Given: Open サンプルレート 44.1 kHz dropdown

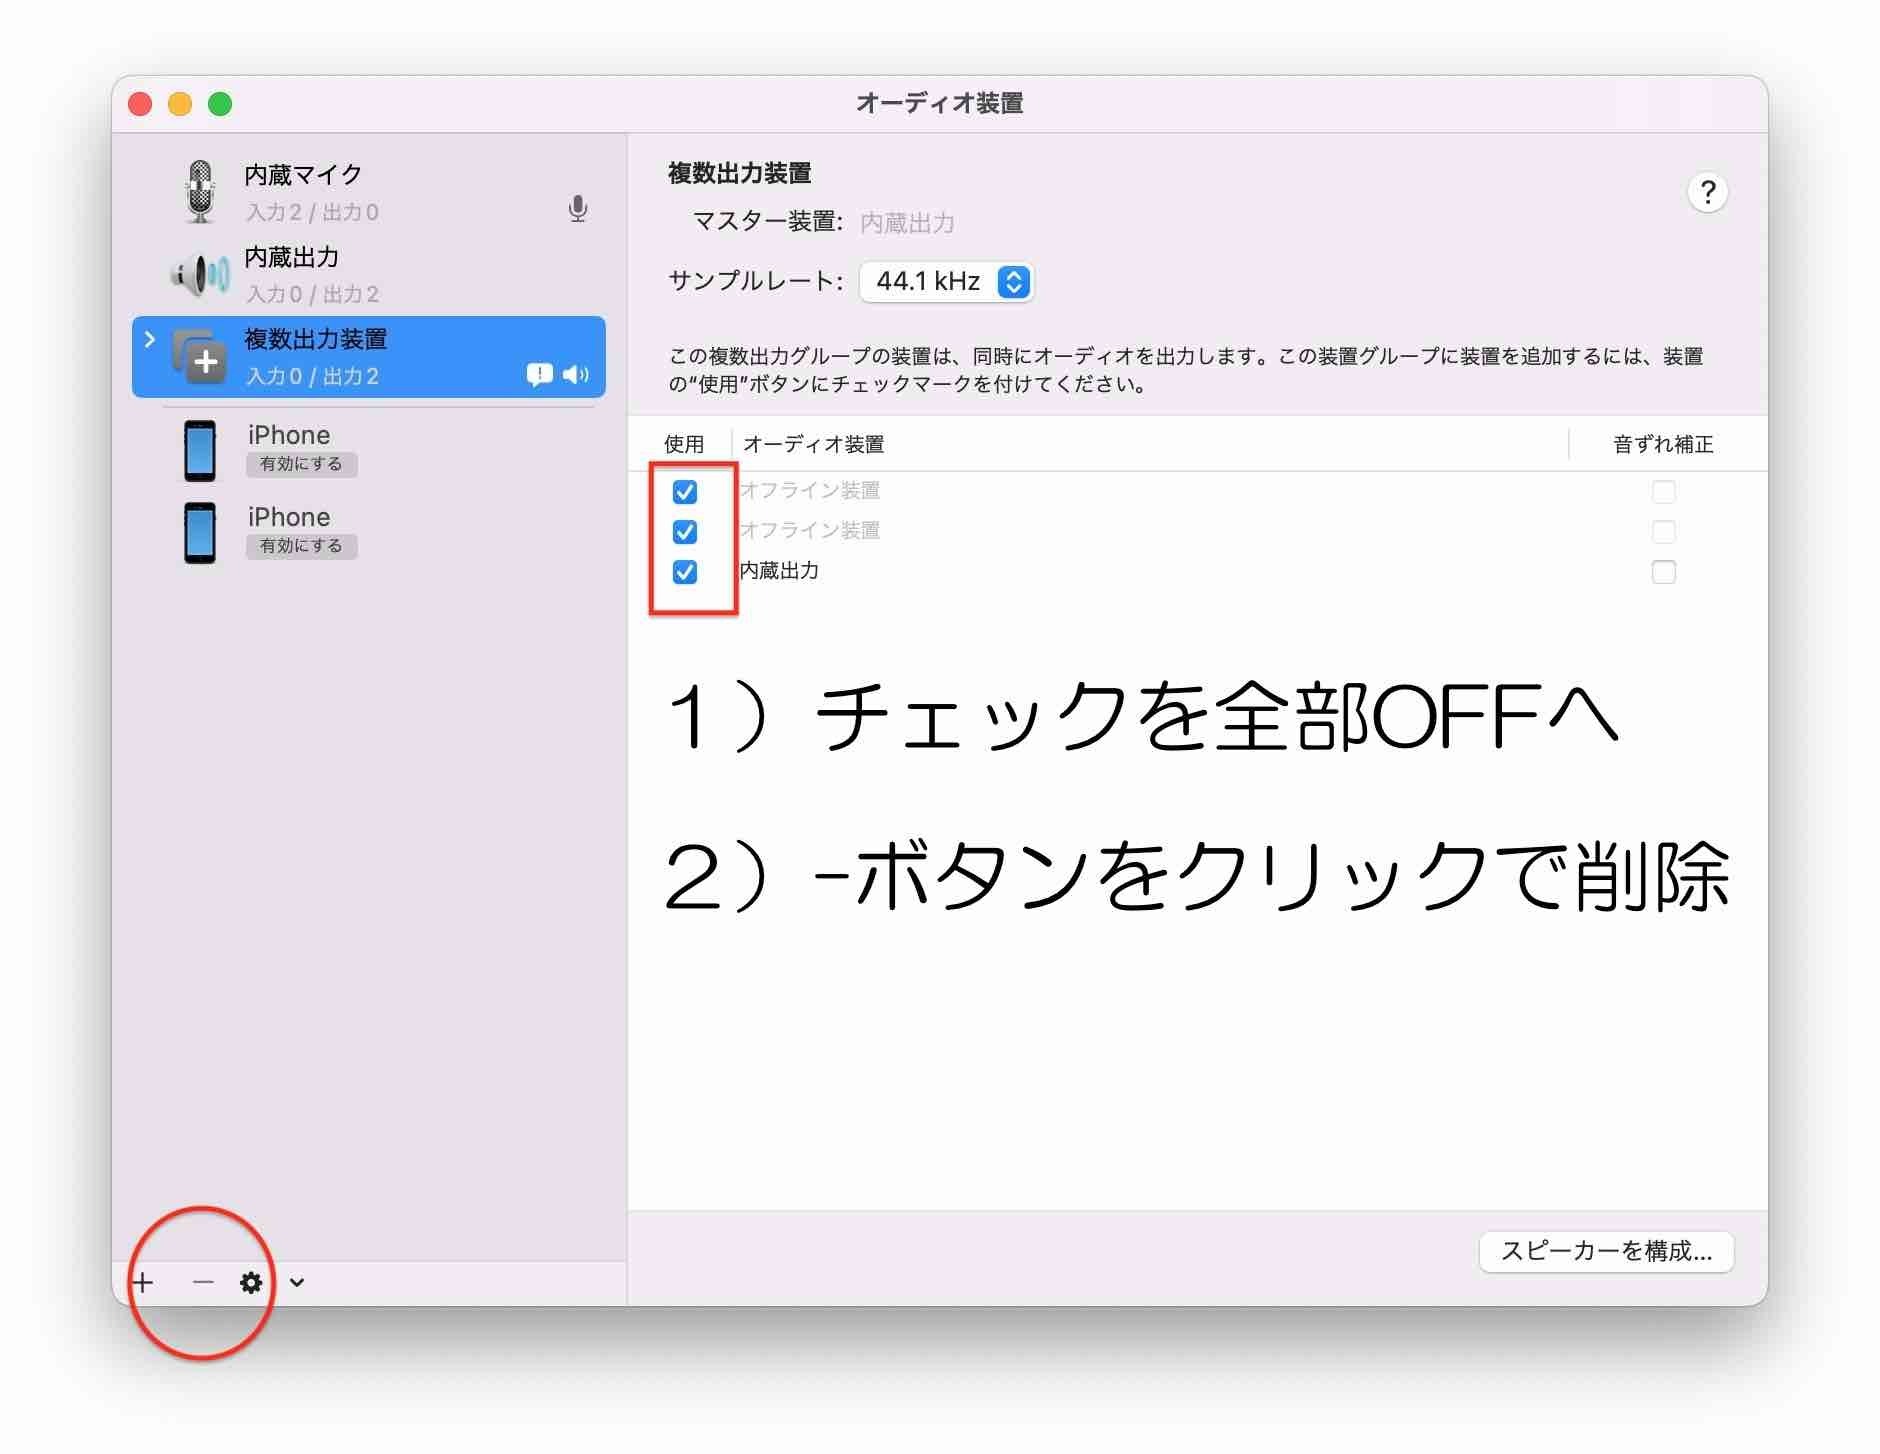Looking at the screenshot, I should click(946, 282).
